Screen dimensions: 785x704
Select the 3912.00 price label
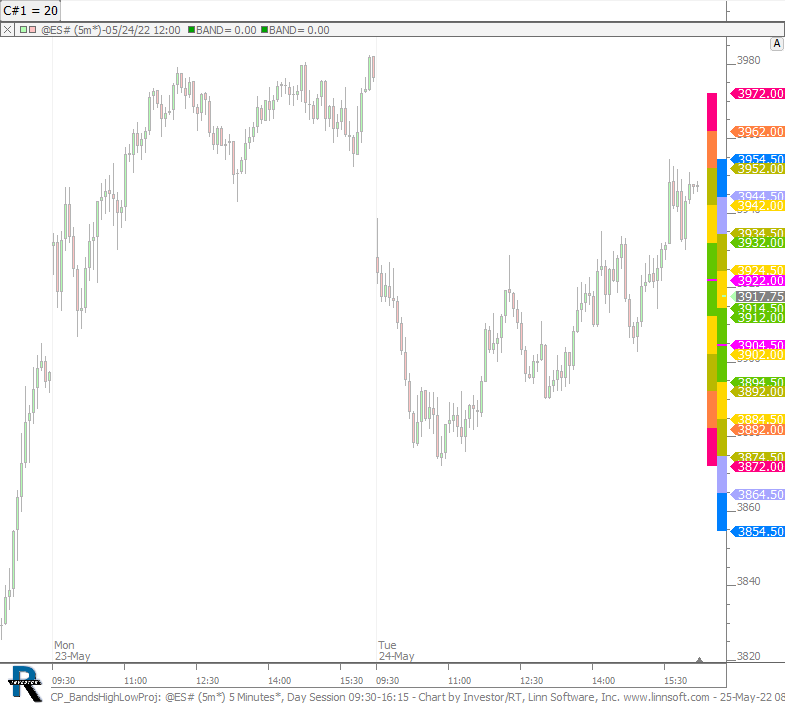(758, 318)
